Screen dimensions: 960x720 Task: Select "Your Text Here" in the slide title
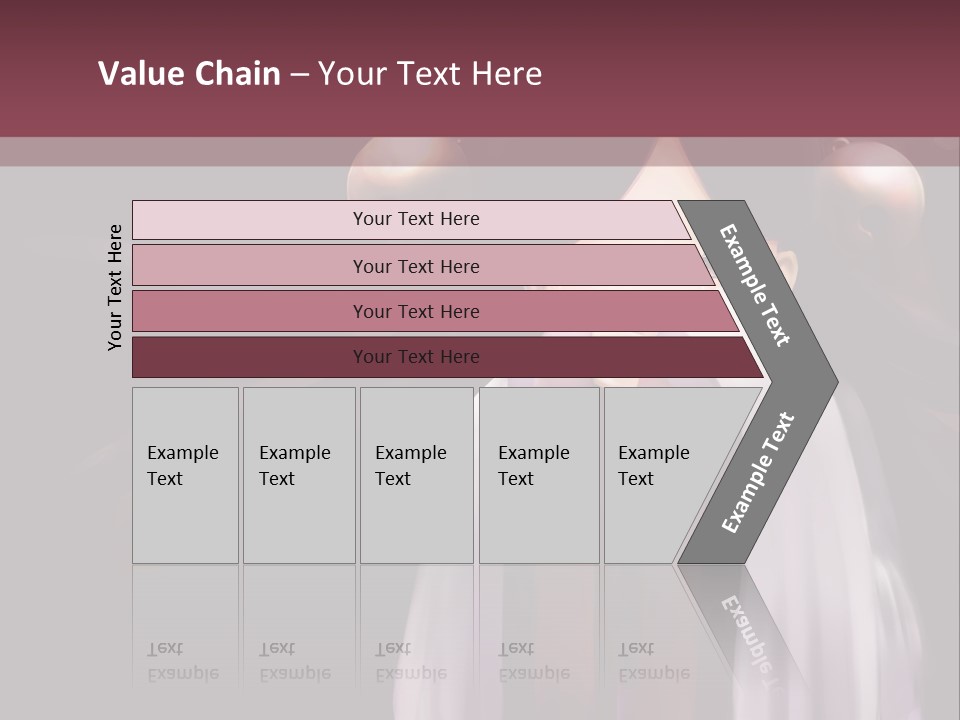point(430,74)
